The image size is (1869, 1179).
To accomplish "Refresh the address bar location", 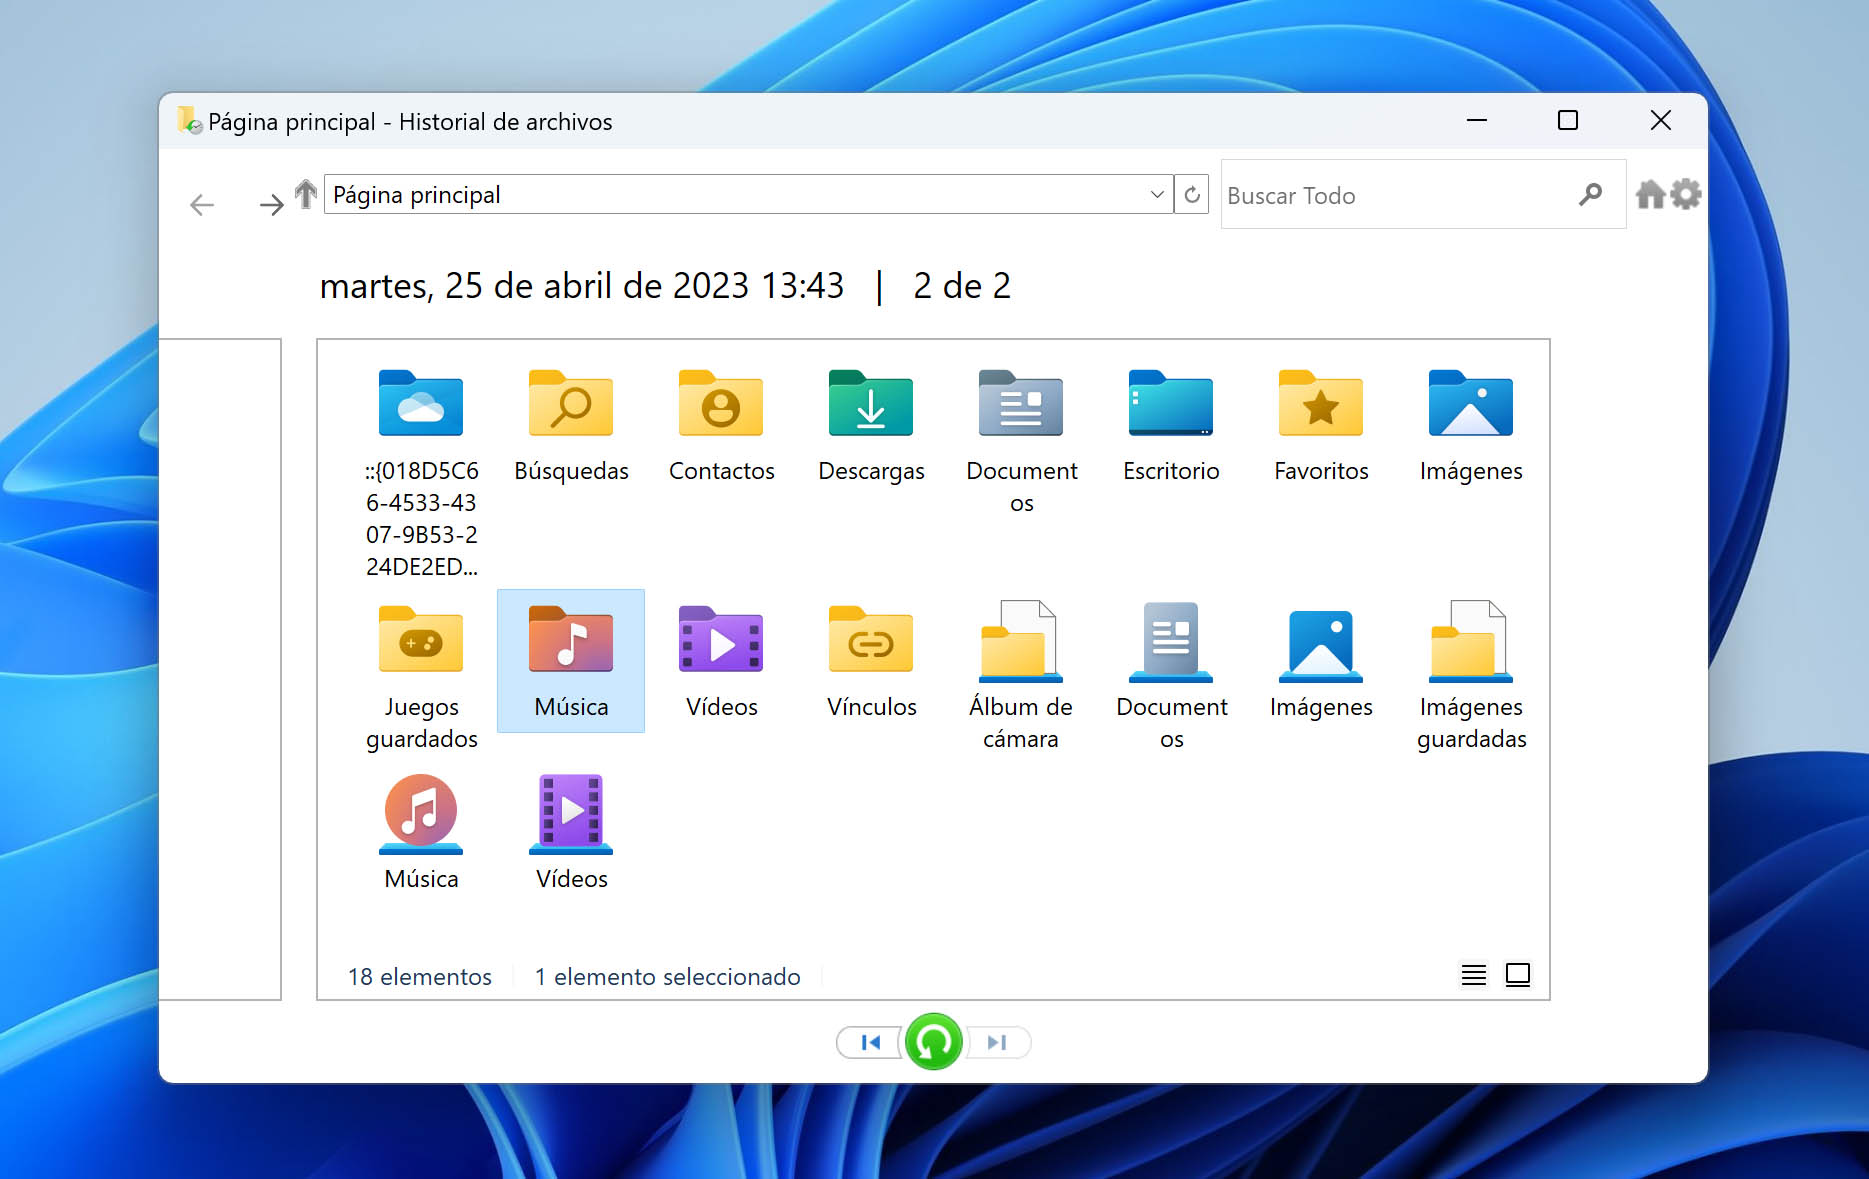I will pyautogui.click(x=1192, y=194).
